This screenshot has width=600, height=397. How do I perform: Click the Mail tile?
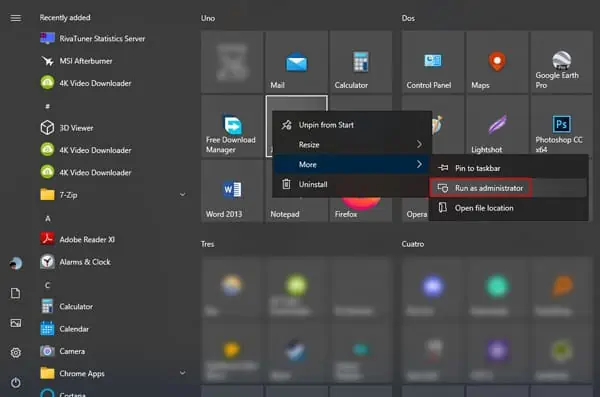(297, 62)
